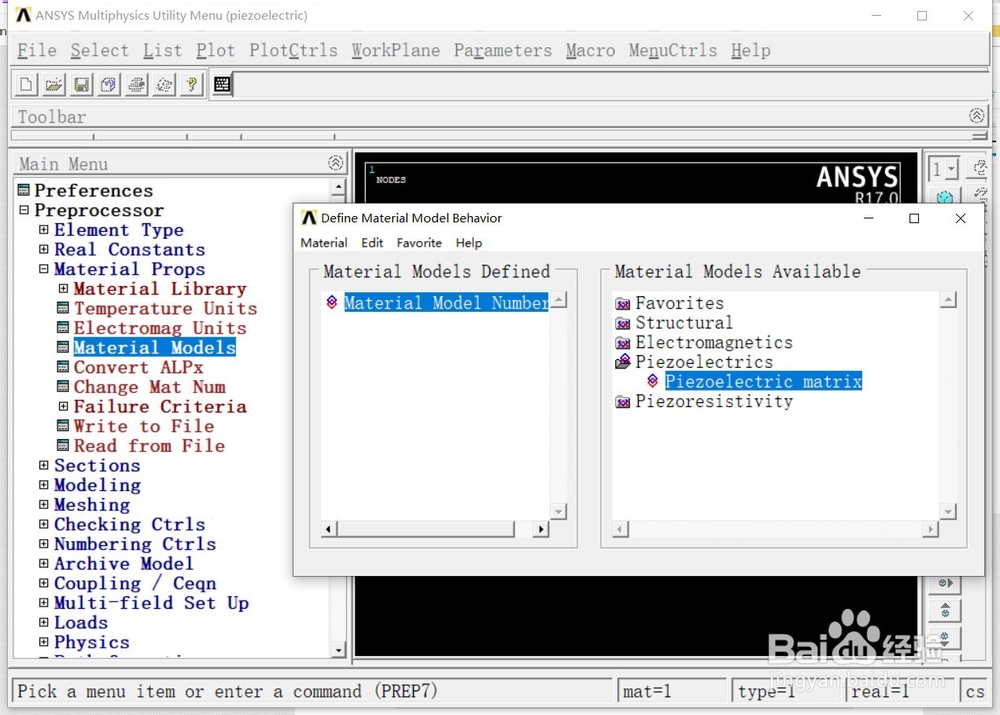The width and height of the screenshot is (1000, 715).
Task: Open the Parameters menu
Action: [503, 50]
